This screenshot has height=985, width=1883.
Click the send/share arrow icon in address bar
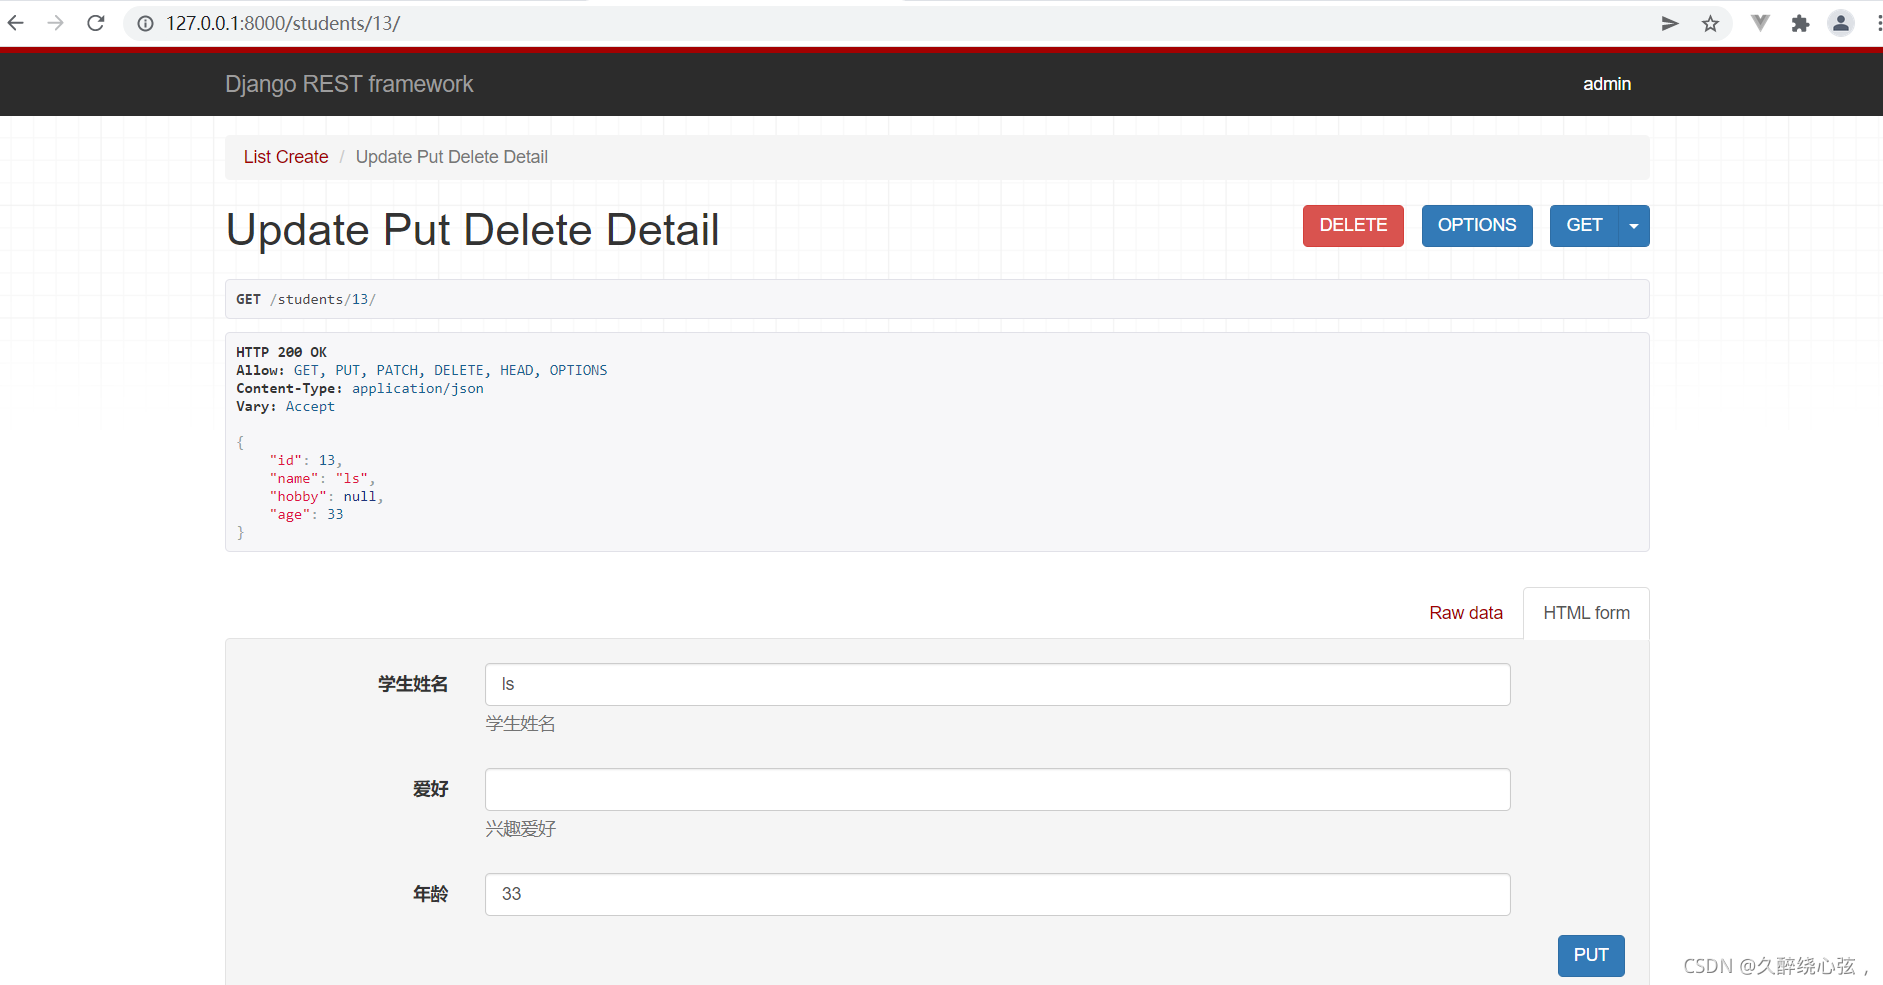pos(1670,23)
